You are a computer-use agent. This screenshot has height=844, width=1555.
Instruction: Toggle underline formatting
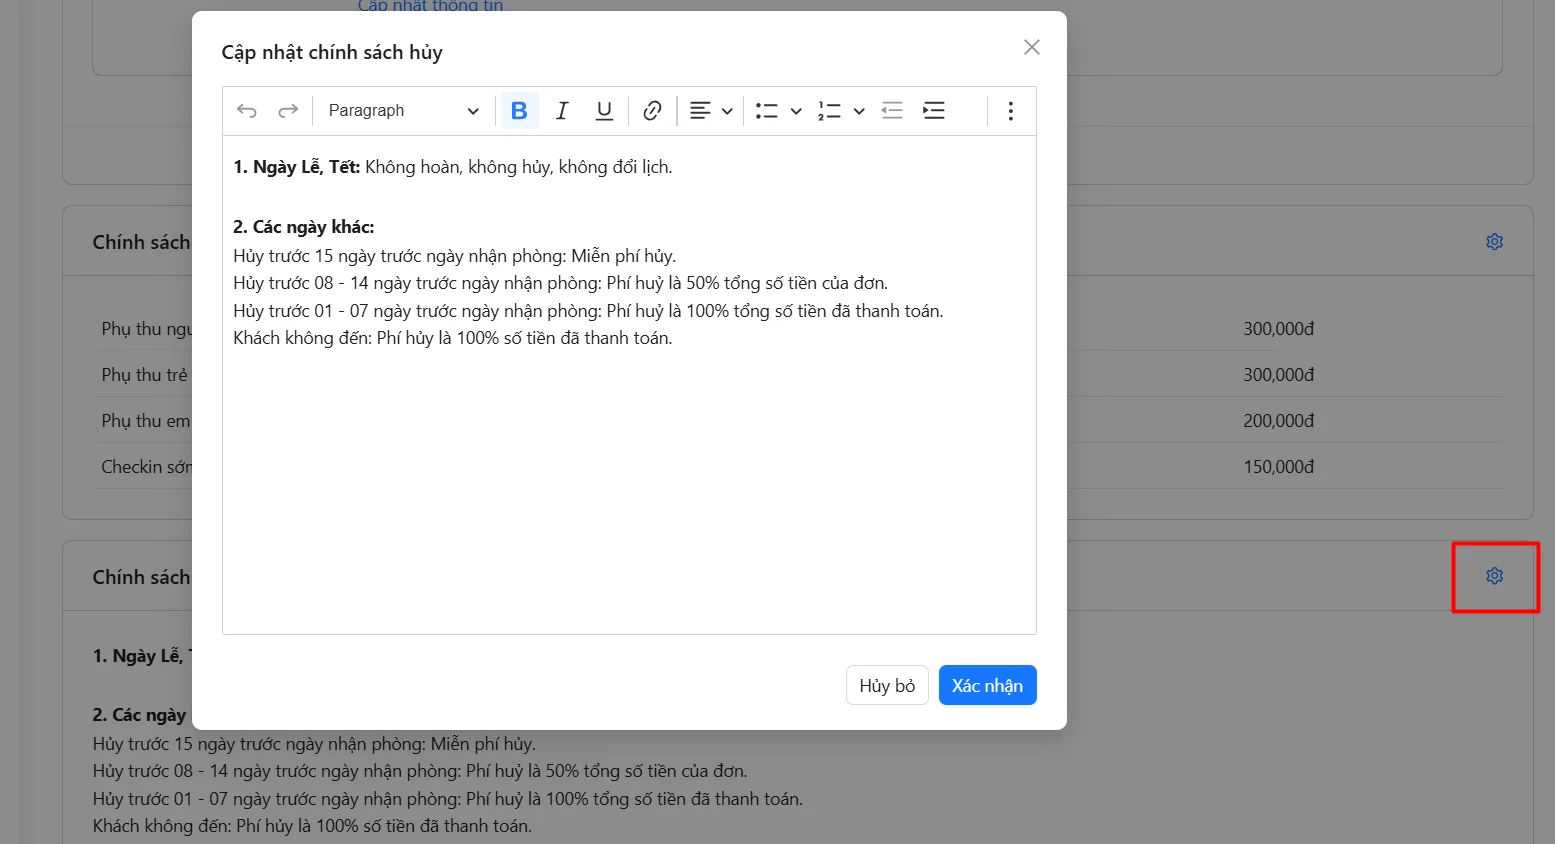point(604,111)
